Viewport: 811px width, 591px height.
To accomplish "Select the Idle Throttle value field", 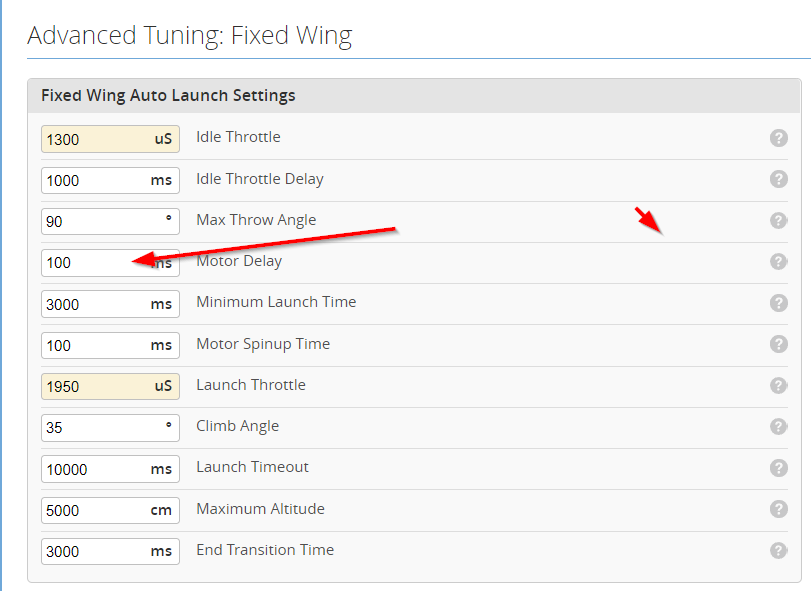I will pyautogui.click(x=110, y=139).
